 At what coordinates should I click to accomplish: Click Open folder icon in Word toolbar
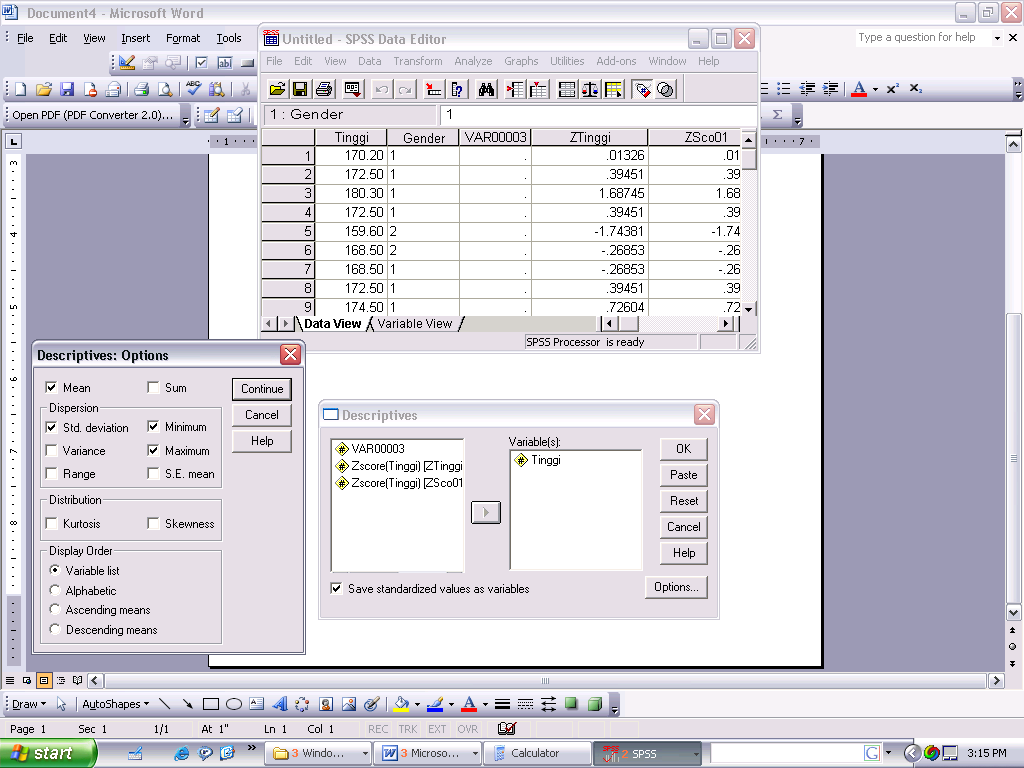(44, 89)
